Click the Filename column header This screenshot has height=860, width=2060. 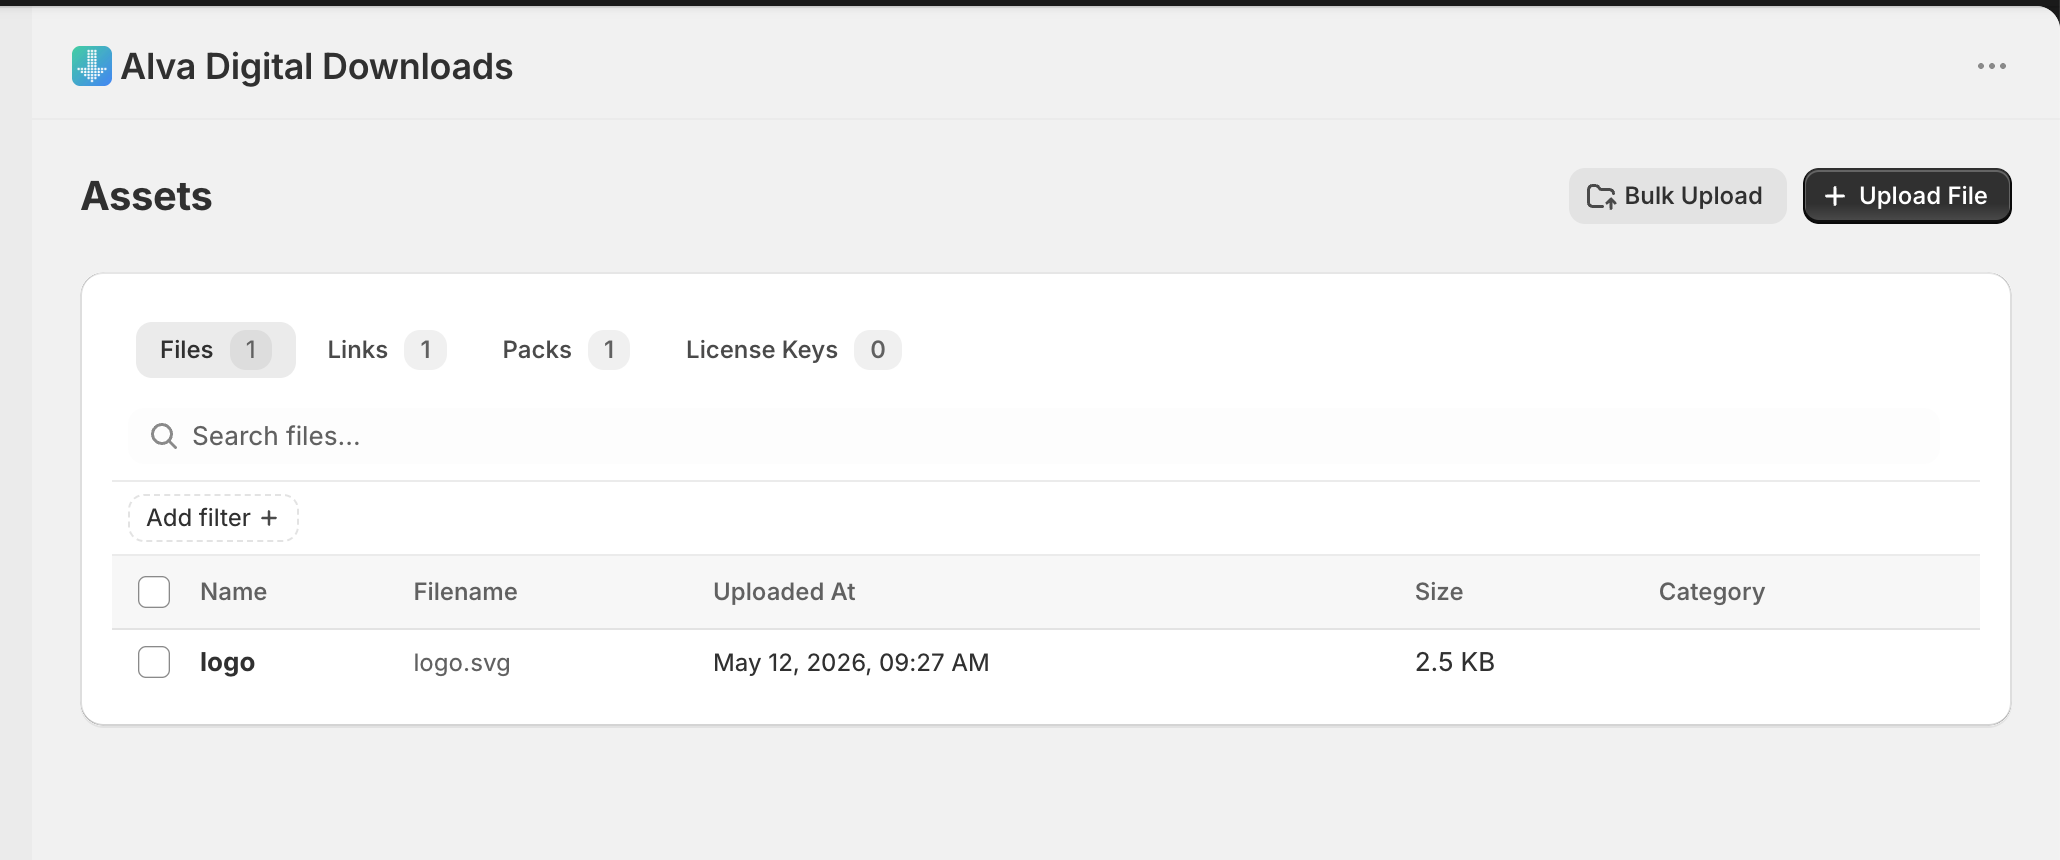(465, 592)
